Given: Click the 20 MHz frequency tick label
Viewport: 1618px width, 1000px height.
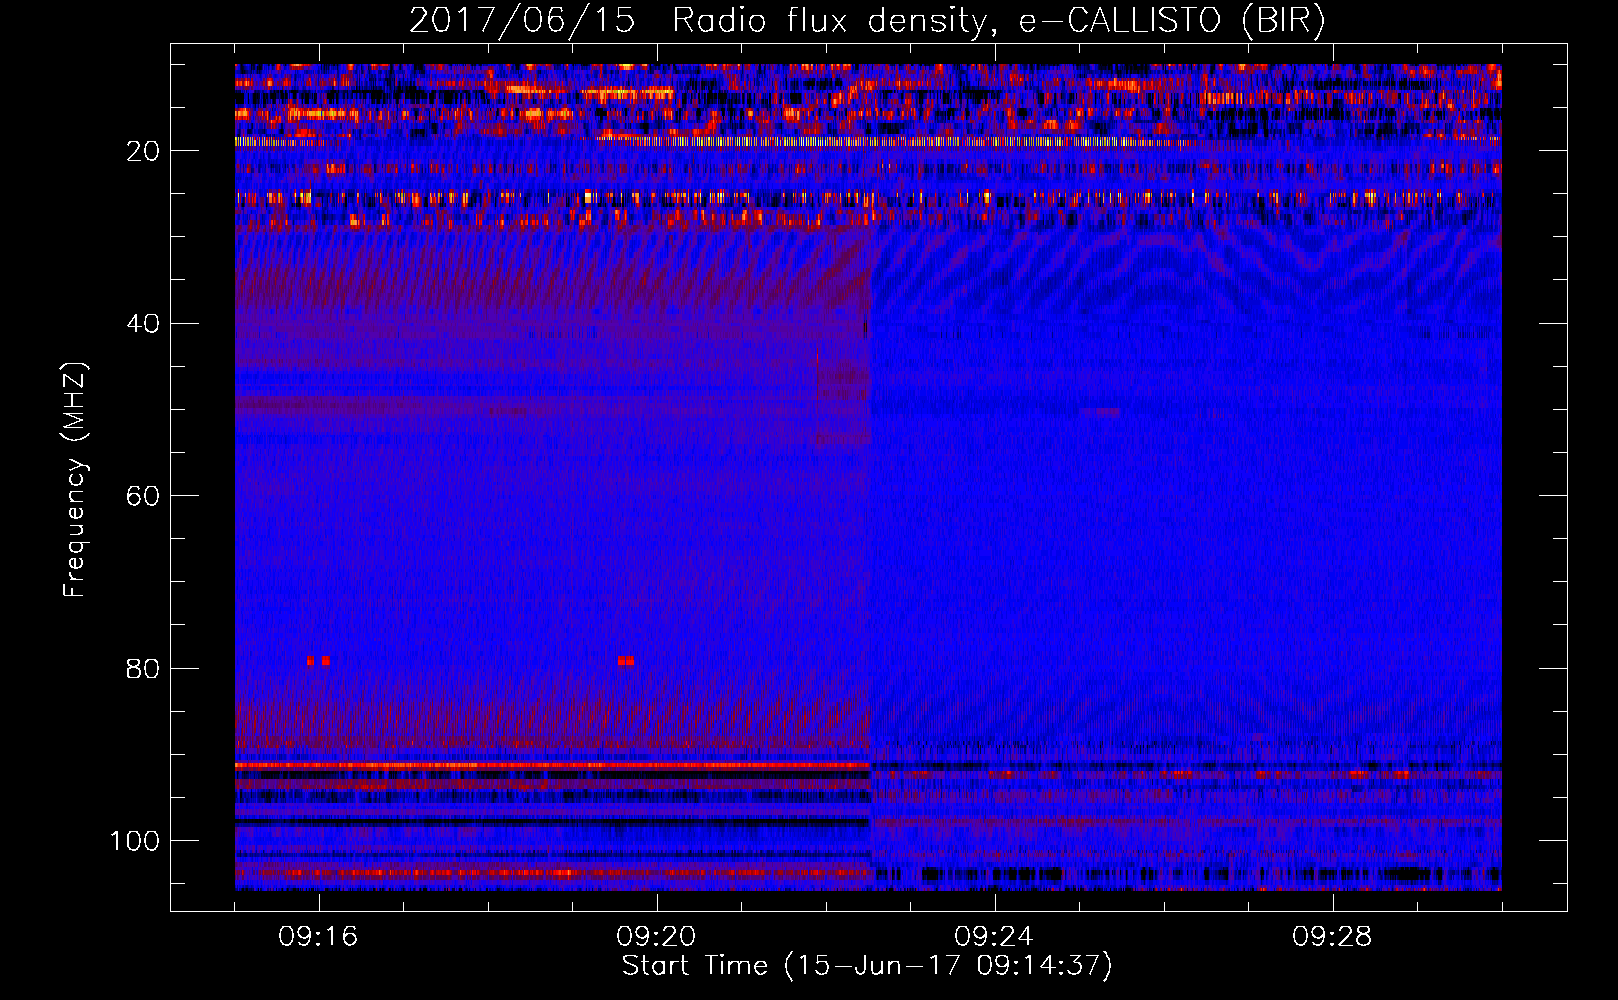Looking at the screenshot, I should point(145,151).
